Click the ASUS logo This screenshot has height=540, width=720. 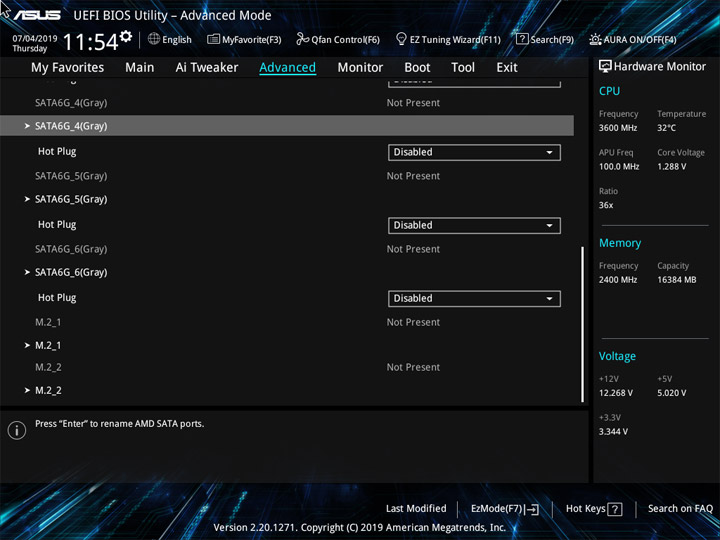[x=37, y=15]
